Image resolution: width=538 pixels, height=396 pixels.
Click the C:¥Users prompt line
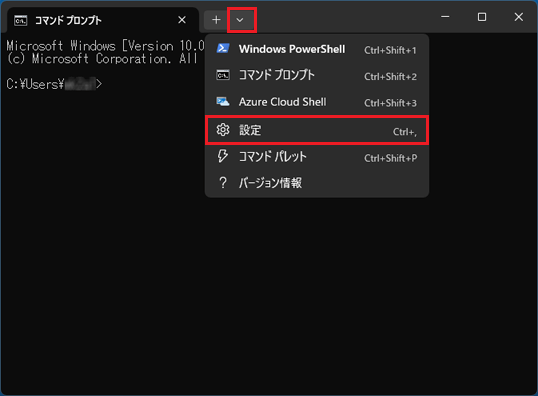(x=54, y=84)
